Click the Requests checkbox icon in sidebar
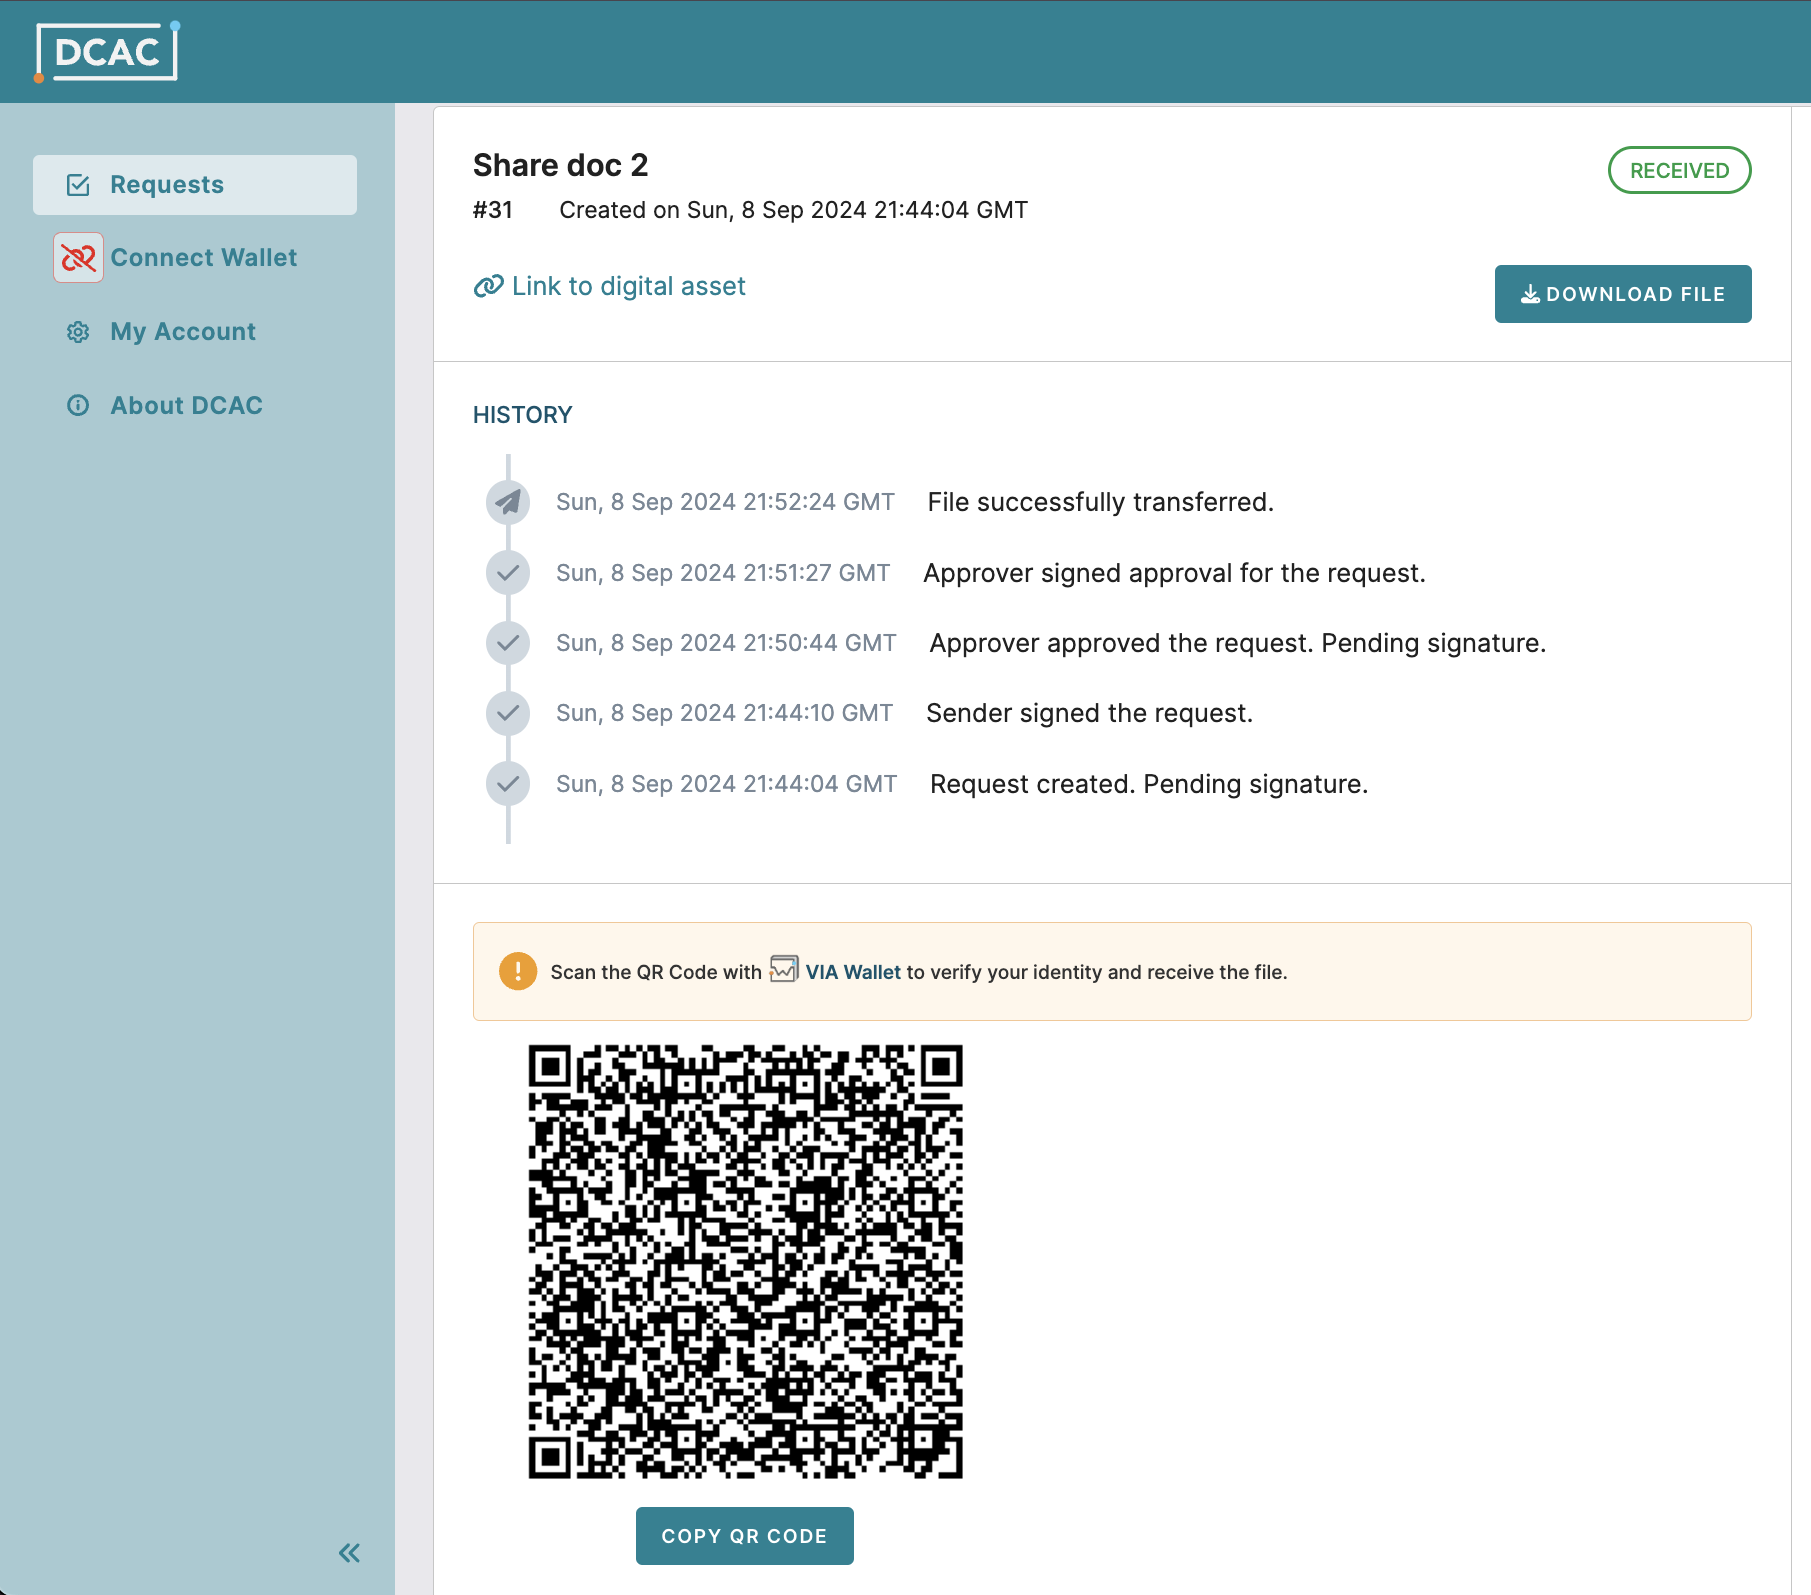 click(78, 185)
